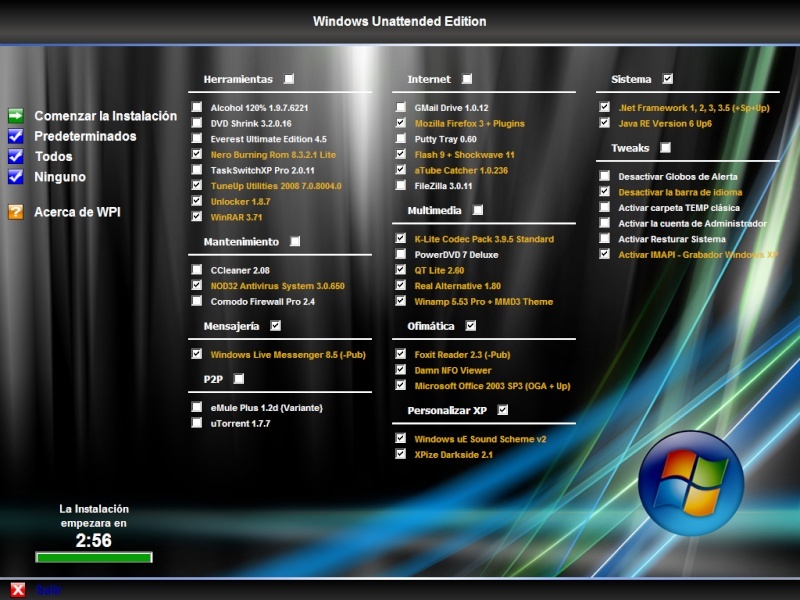
Task: Click the Comenzar la Instalación label
Action: coord(106,116)
